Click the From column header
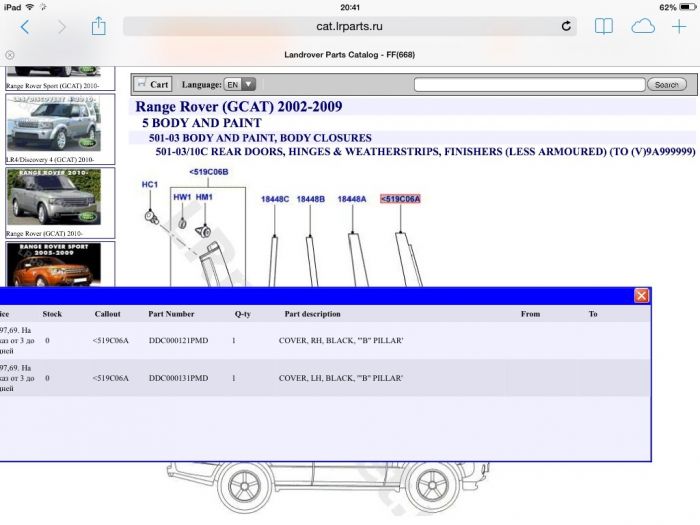 530,314
